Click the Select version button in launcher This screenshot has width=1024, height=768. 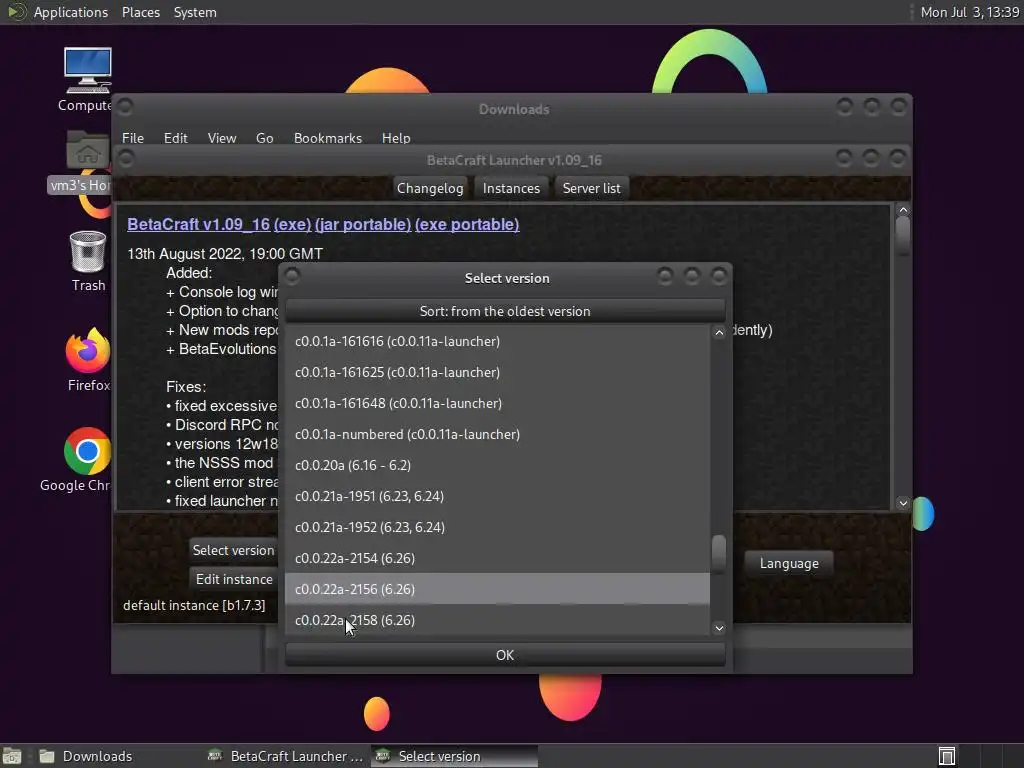click(x=233, y=550)
